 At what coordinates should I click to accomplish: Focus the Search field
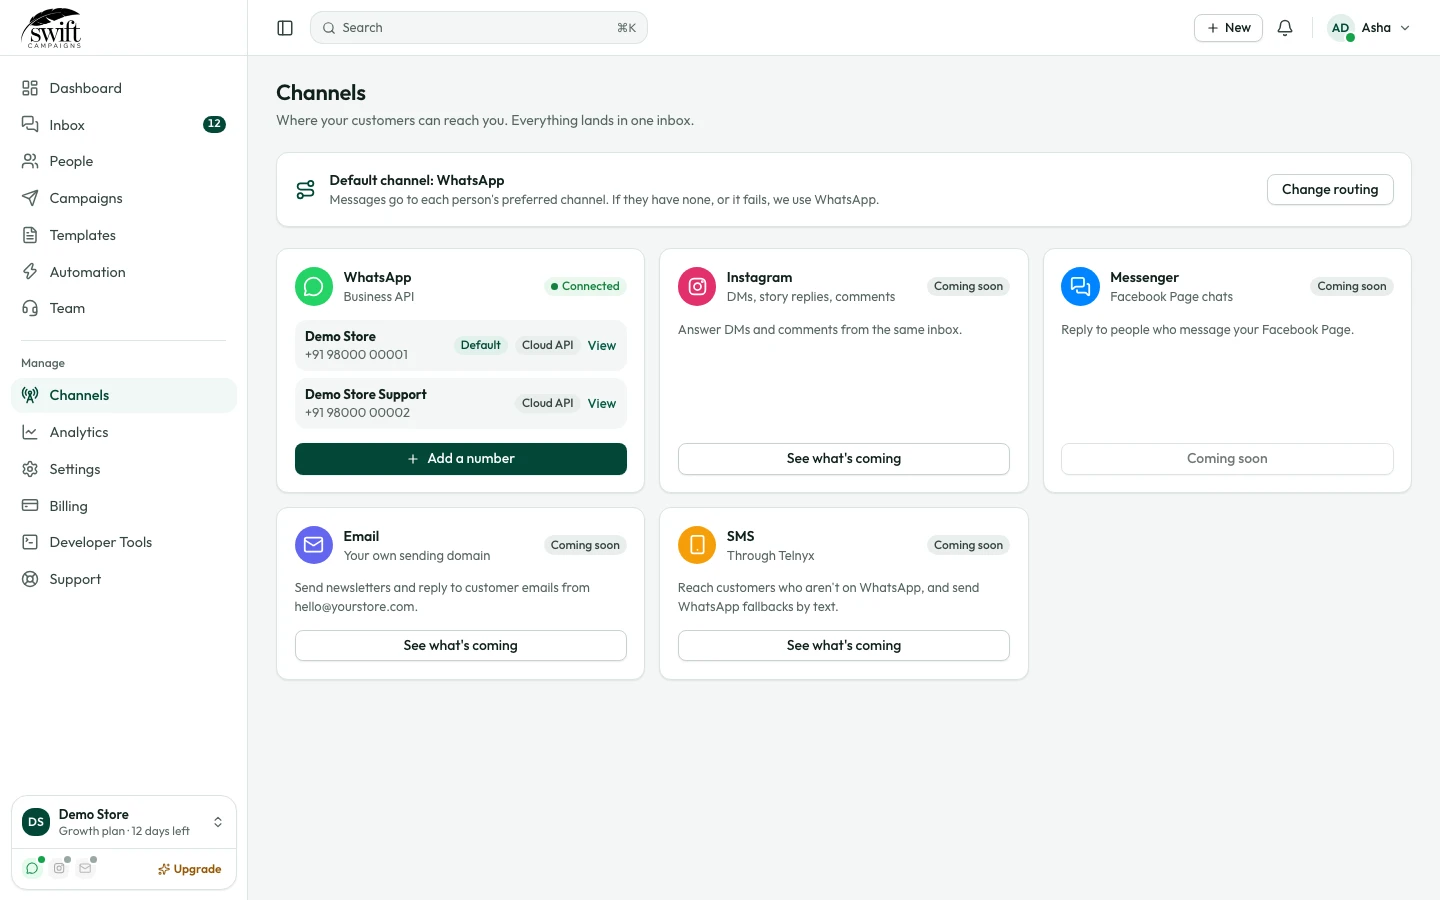pos(479,28)
